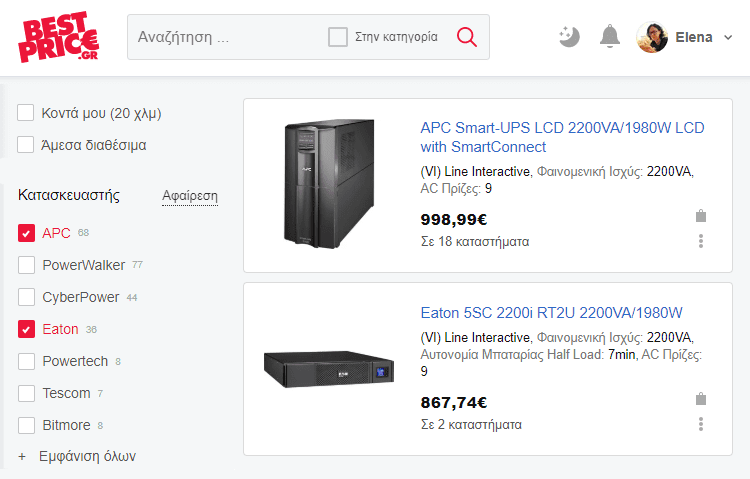Uncheck the Eaton manufacturer filter

click(x=26, y=329)
